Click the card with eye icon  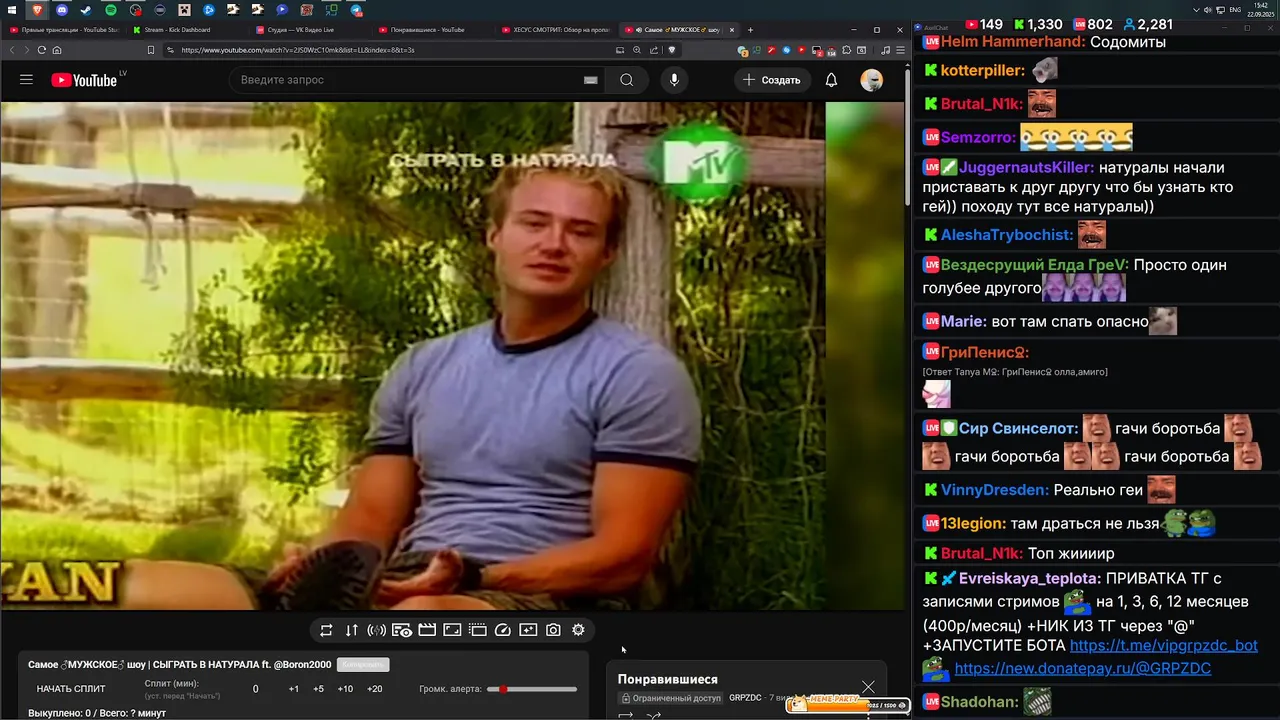402,630
